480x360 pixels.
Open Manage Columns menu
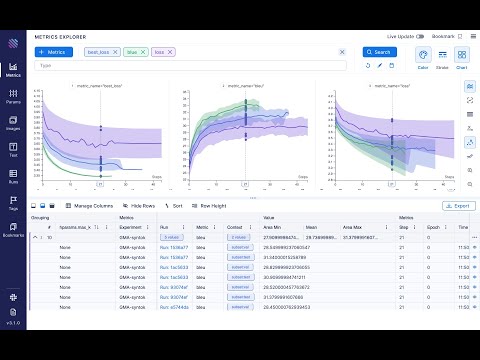(x=89, y=206)
